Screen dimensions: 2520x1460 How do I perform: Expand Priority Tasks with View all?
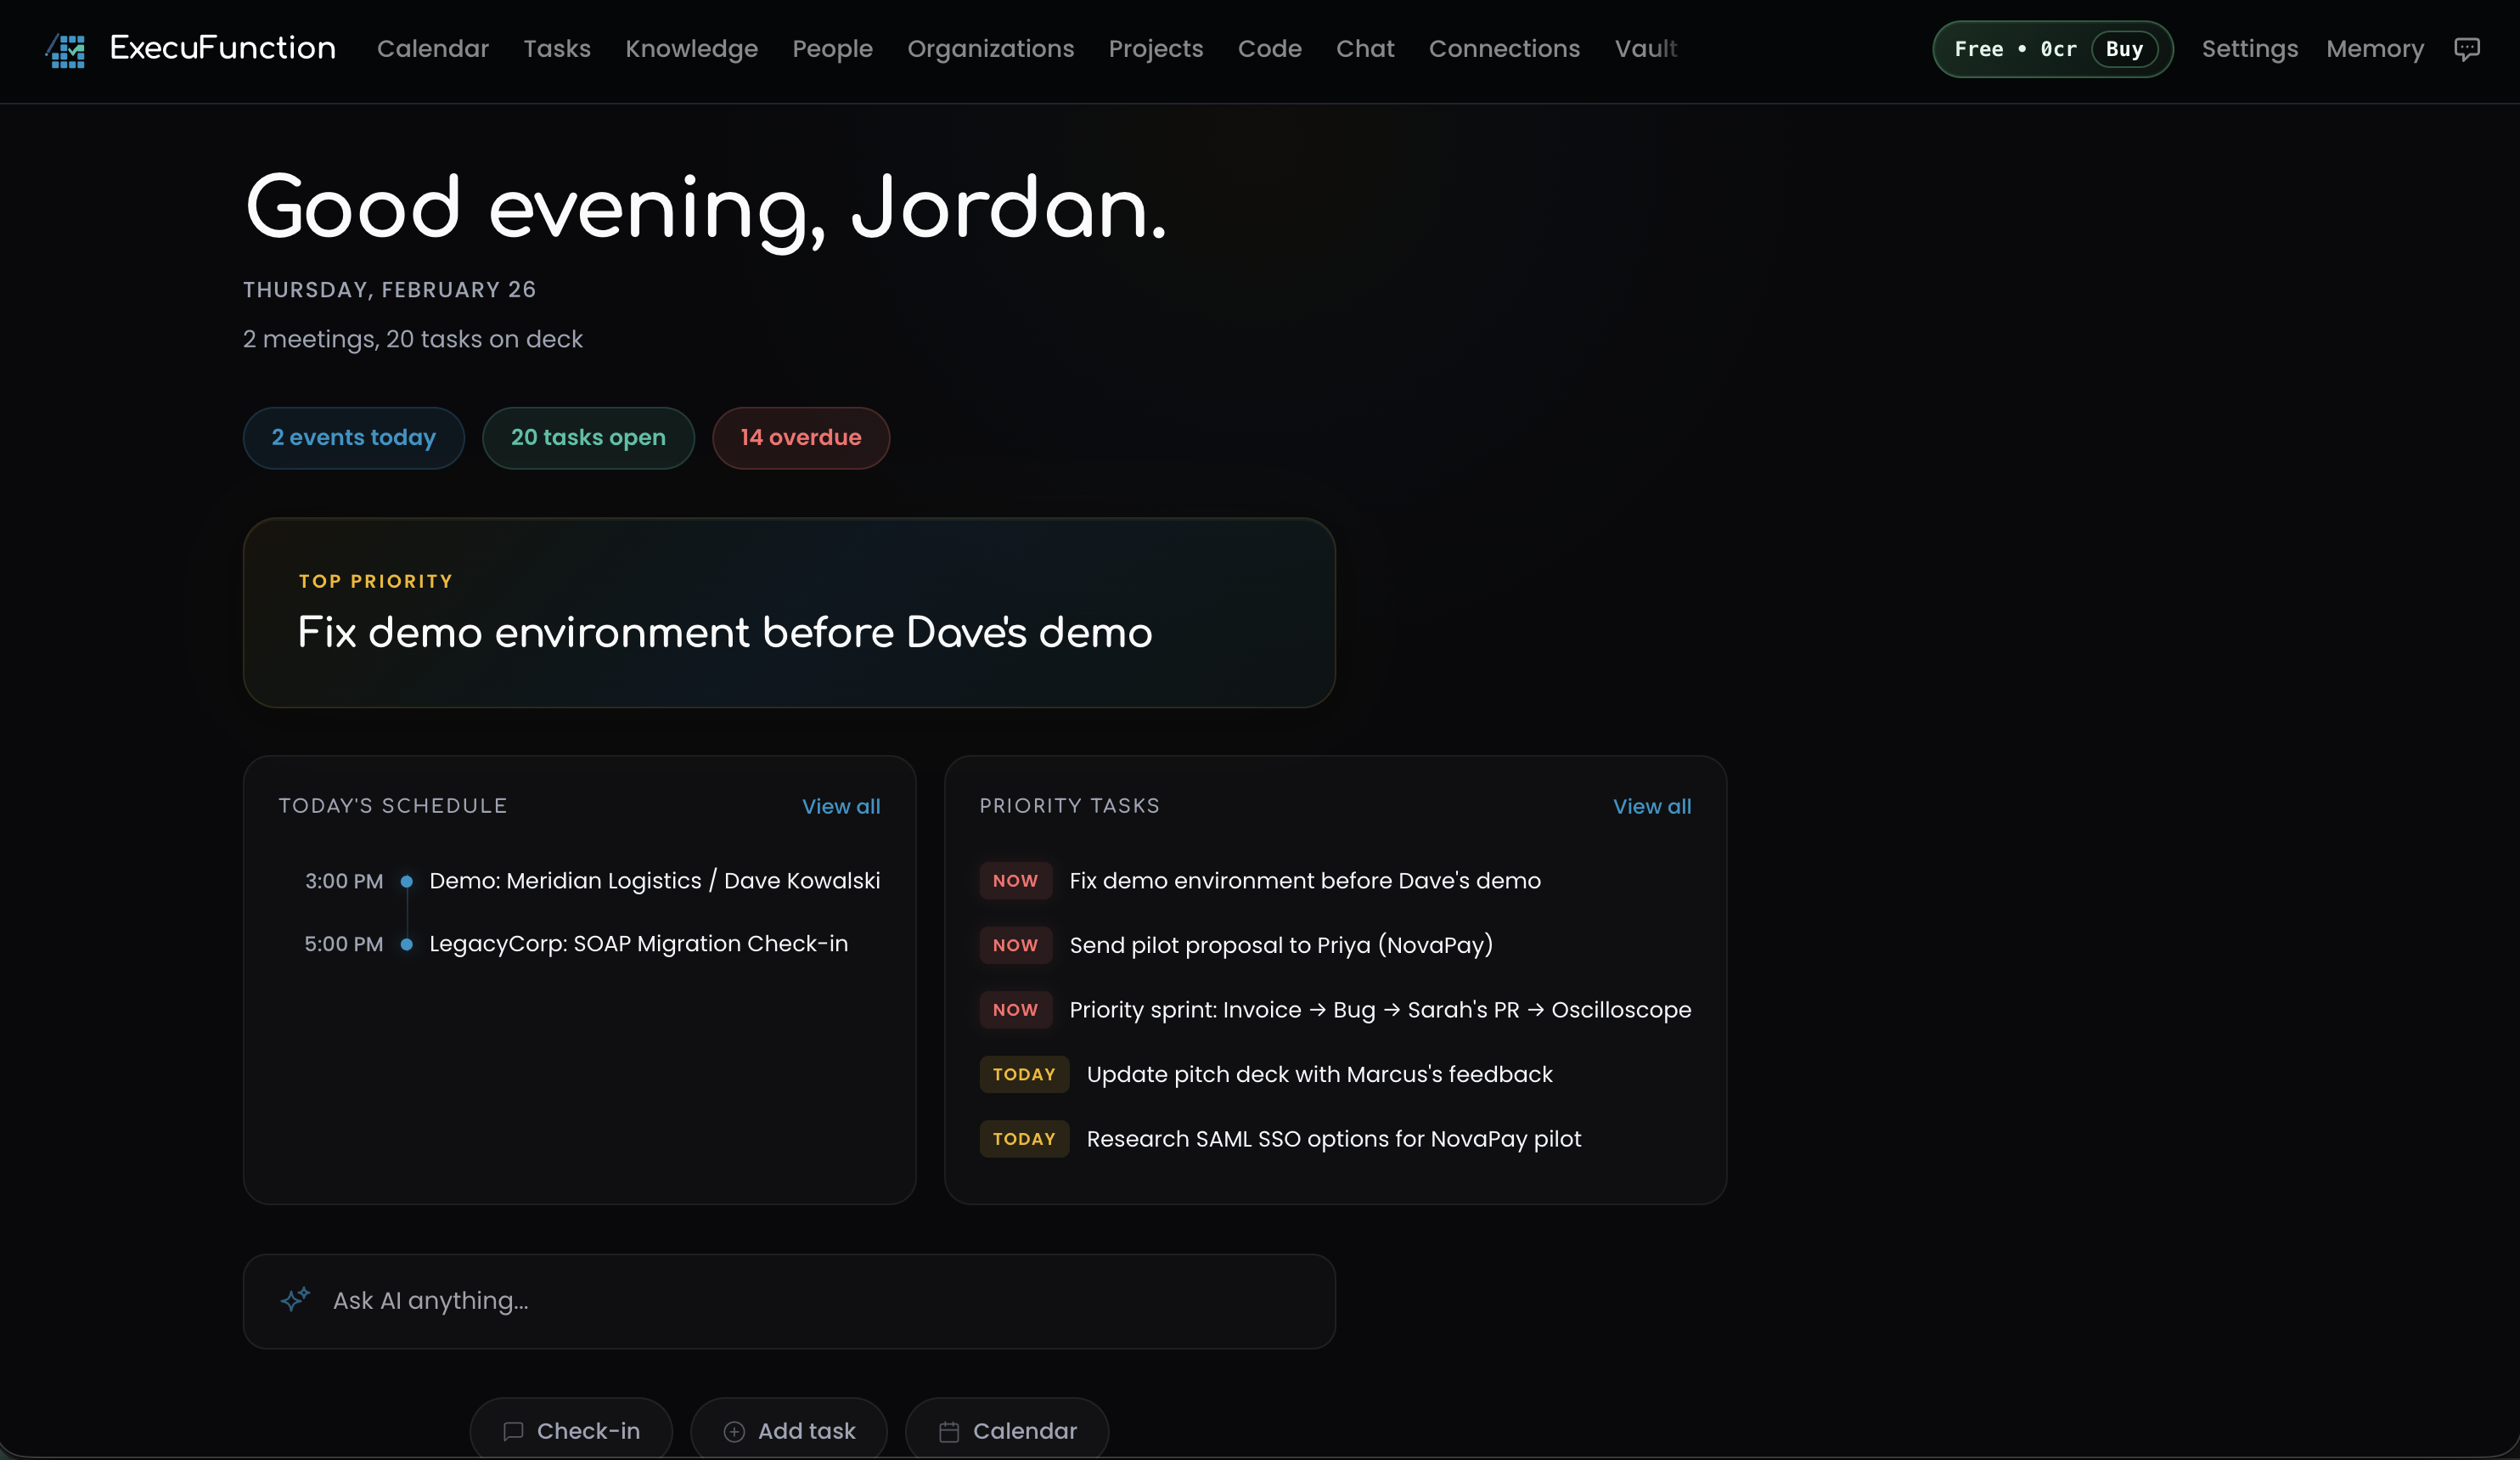(x=1651, y=806)
